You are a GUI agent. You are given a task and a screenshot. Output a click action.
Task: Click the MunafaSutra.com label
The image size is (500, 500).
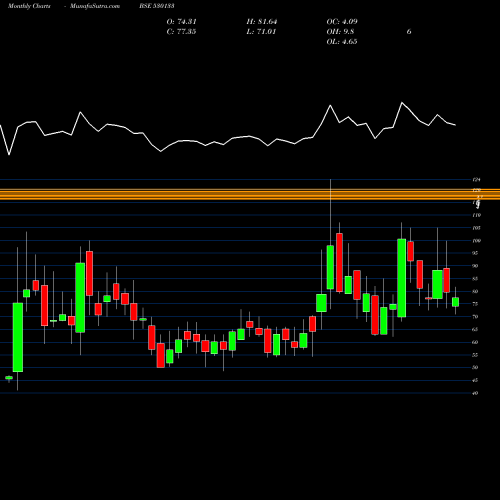click(95, 6)
